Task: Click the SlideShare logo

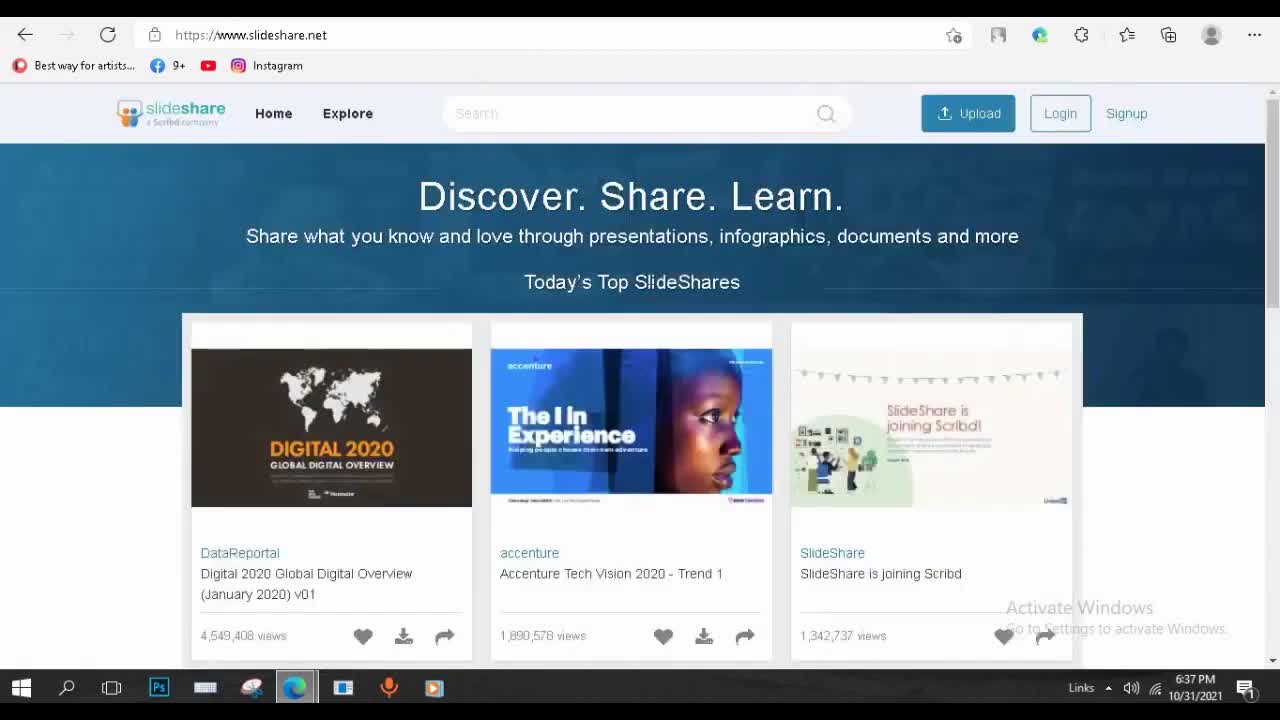Action: click(x=171, y=113)
